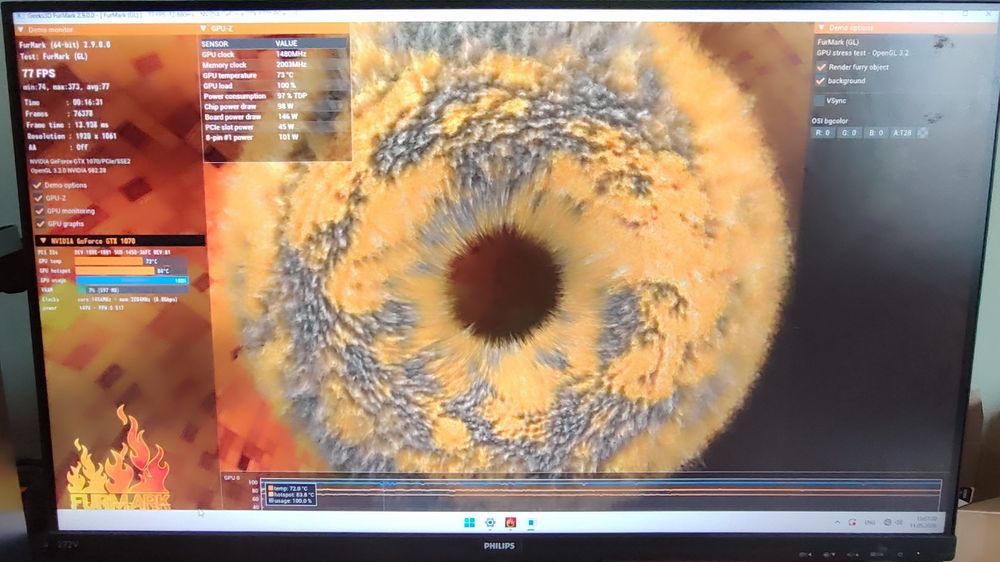Click the Frame time line
The height and width of the screenshot is (562, 1000).
pyautogui.click(x=68, y=125)
